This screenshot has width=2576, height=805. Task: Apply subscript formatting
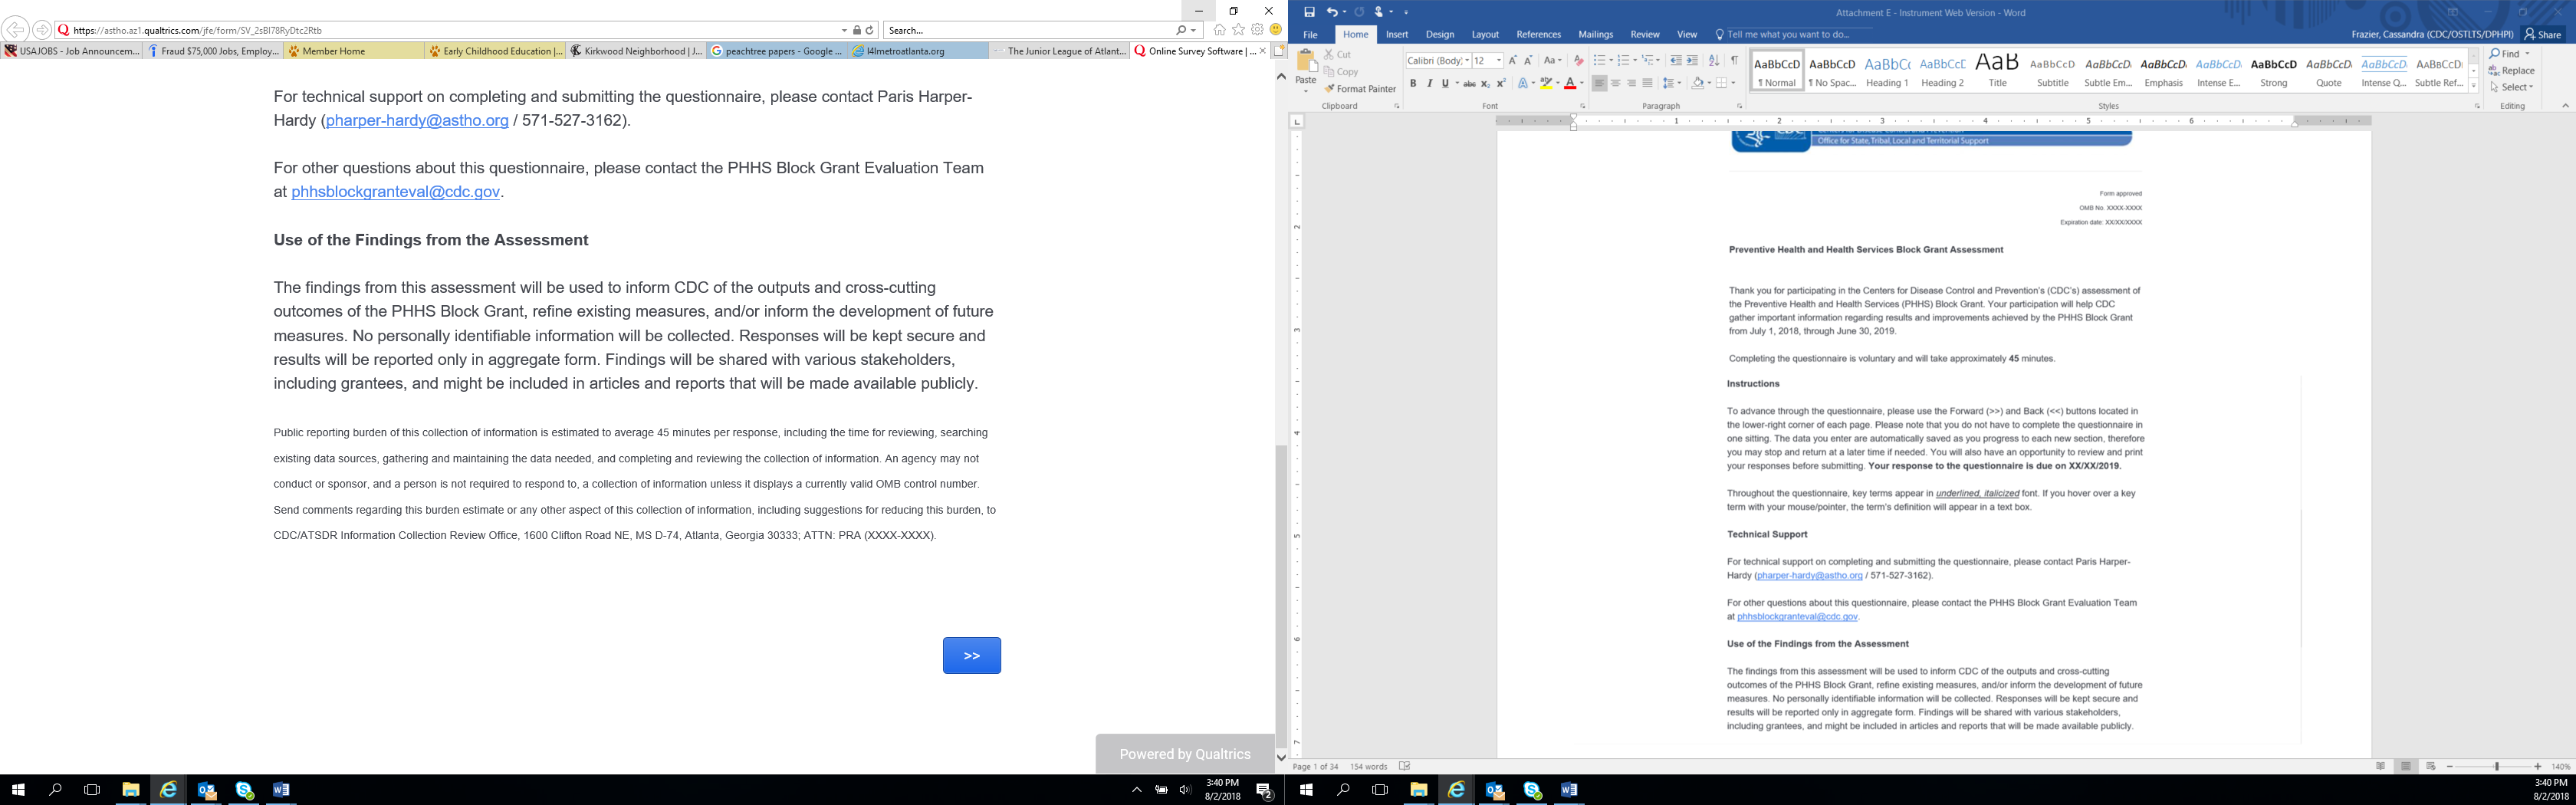click(x=1485, y=84)
